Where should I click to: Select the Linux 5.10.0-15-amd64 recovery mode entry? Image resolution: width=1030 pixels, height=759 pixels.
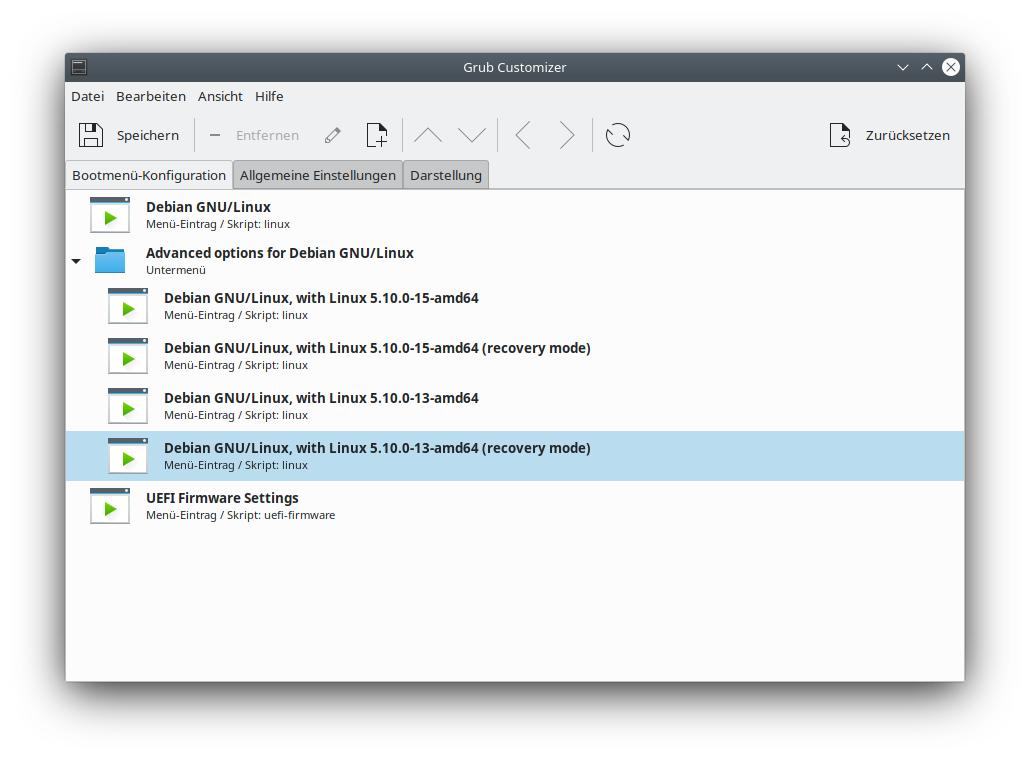tap(377, 356)
